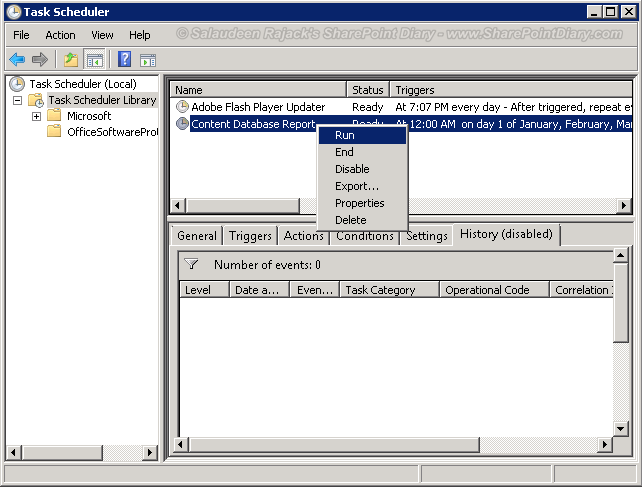Choose Disable from the context menu
642x487 pixels.
coord(362,169)
